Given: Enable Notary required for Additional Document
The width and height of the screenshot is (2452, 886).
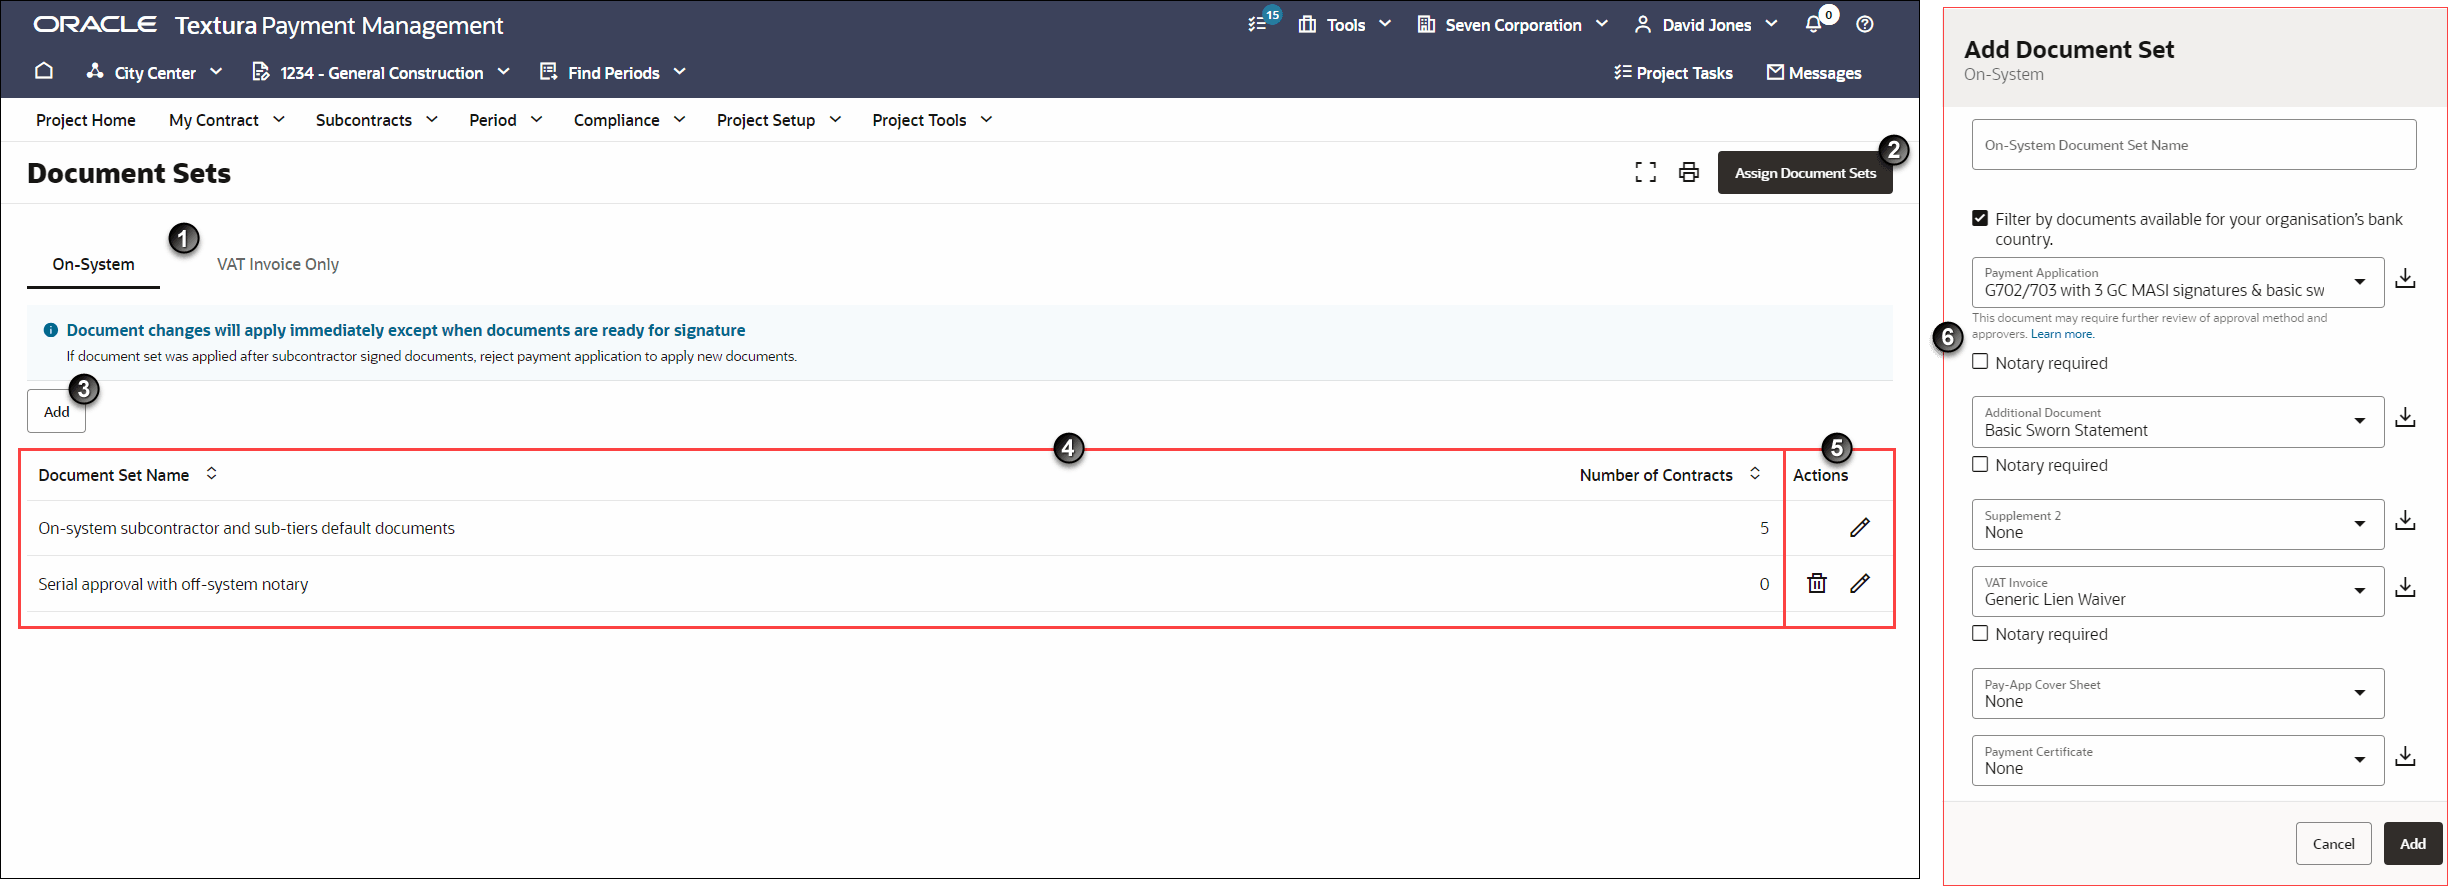Looking at the screenshot, I should (1980, 464).
